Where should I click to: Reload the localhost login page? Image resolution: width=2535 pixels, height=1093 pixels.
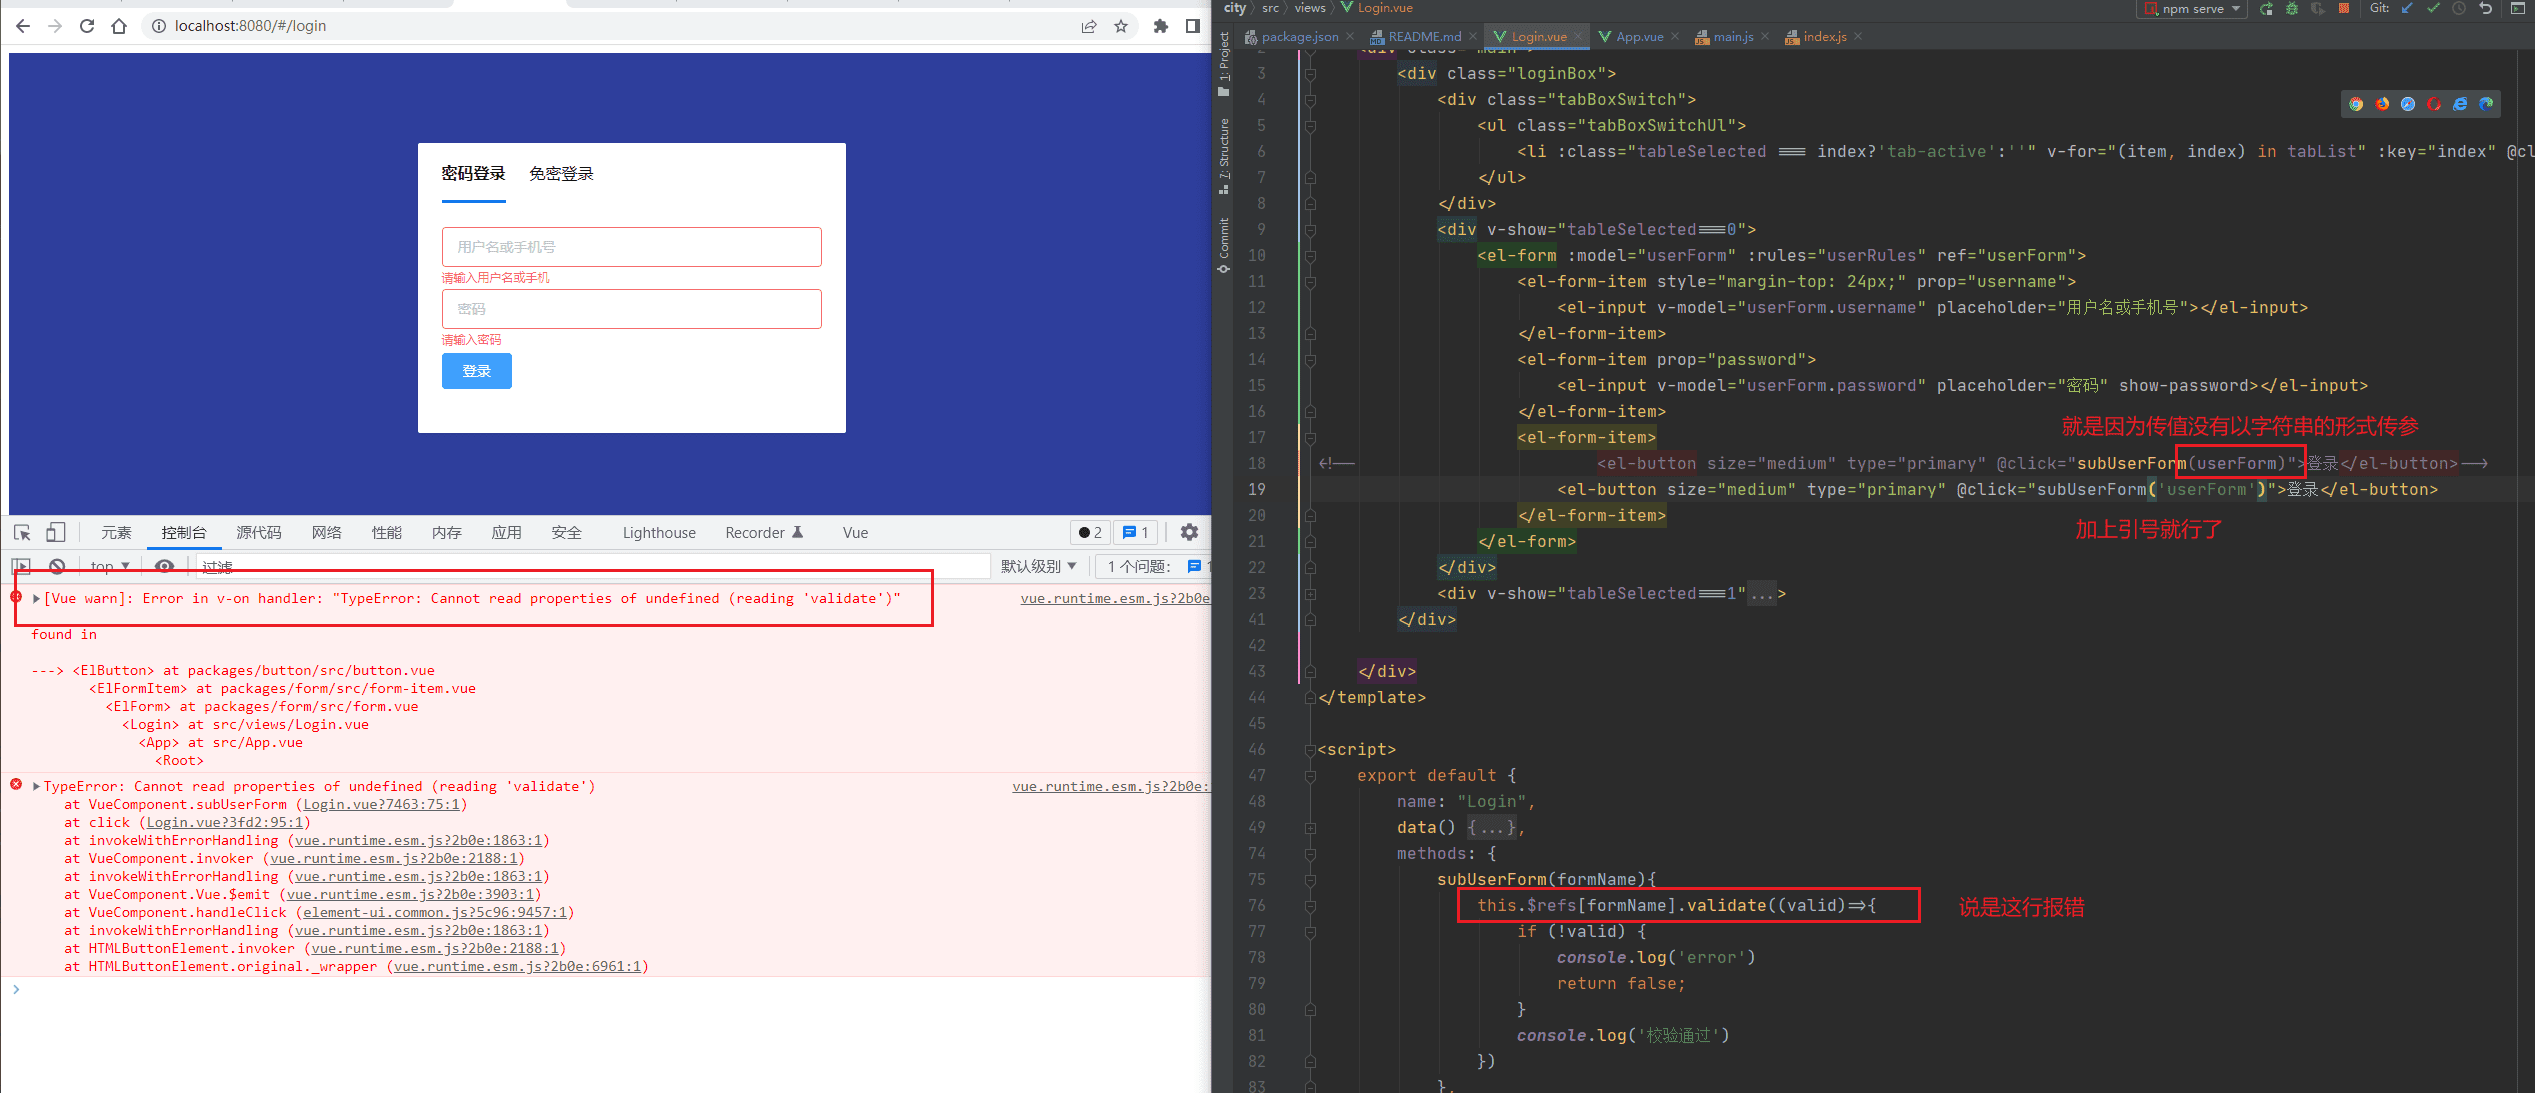point(87,26)
